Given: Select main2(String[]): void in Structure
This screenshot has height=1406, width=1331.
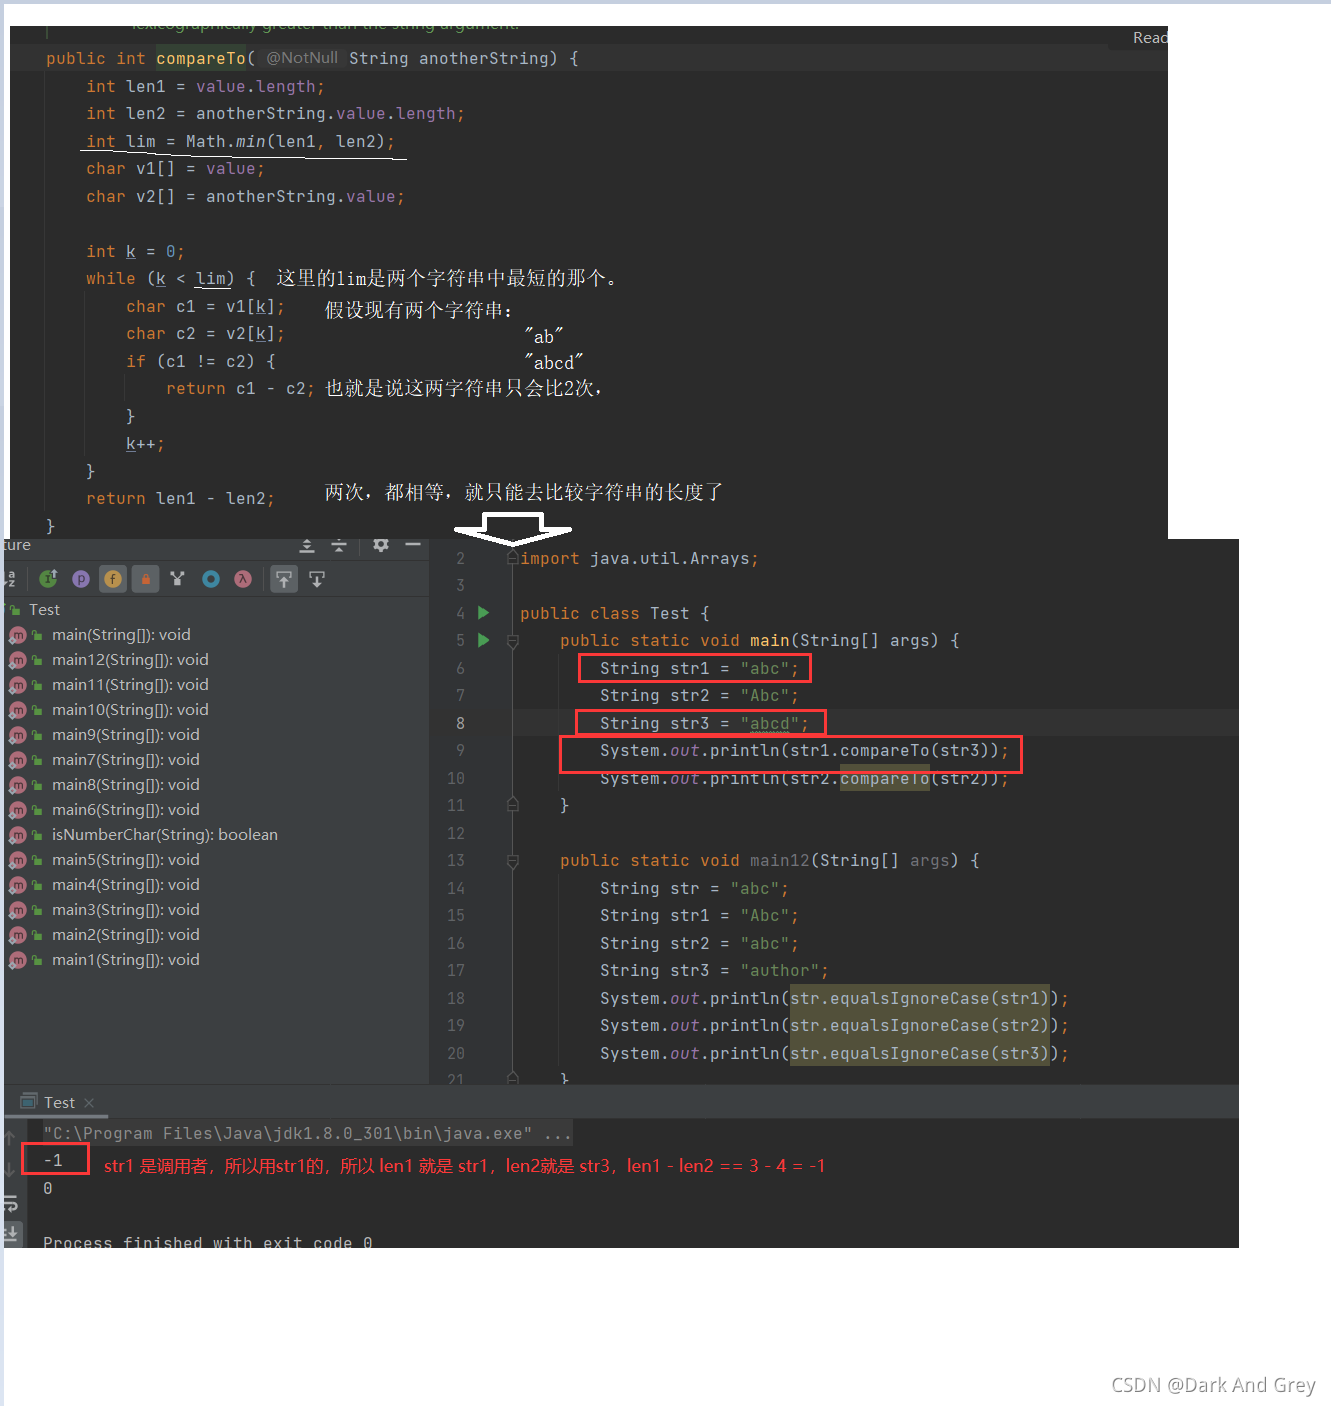Looking at the screenshot, I should pyautogui.click(x=126, y=935).
